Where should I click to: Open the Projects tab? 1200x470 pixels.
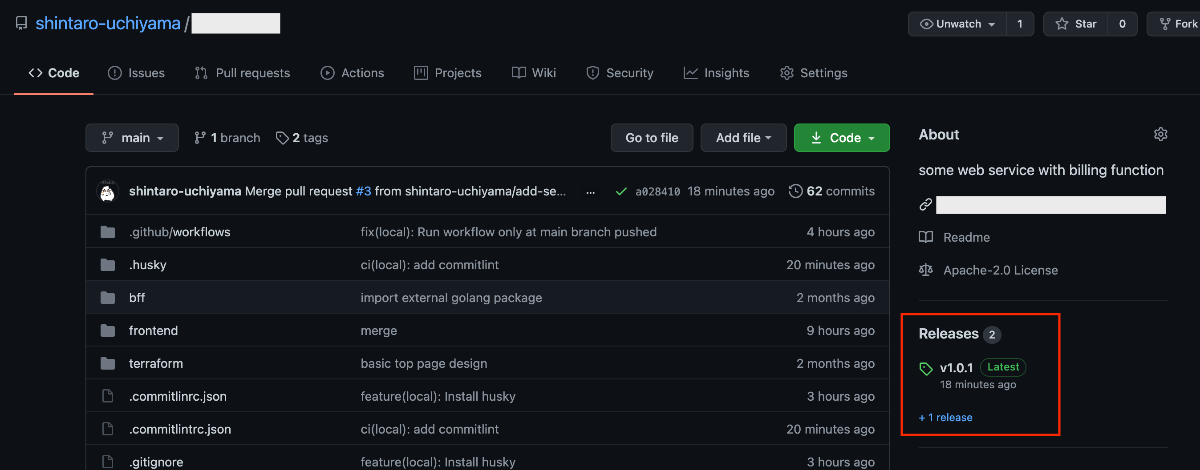tap(446, 73)
